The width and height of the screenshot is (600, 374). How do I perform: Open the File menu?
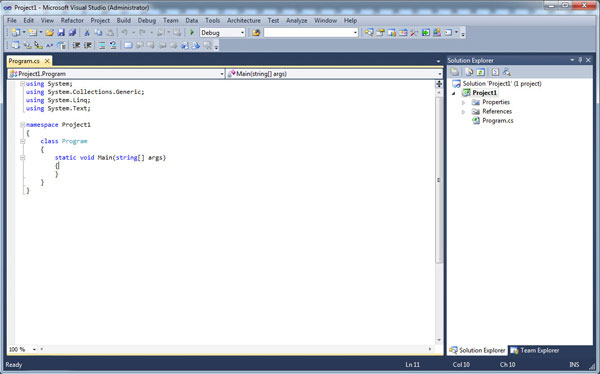point(11,20)
